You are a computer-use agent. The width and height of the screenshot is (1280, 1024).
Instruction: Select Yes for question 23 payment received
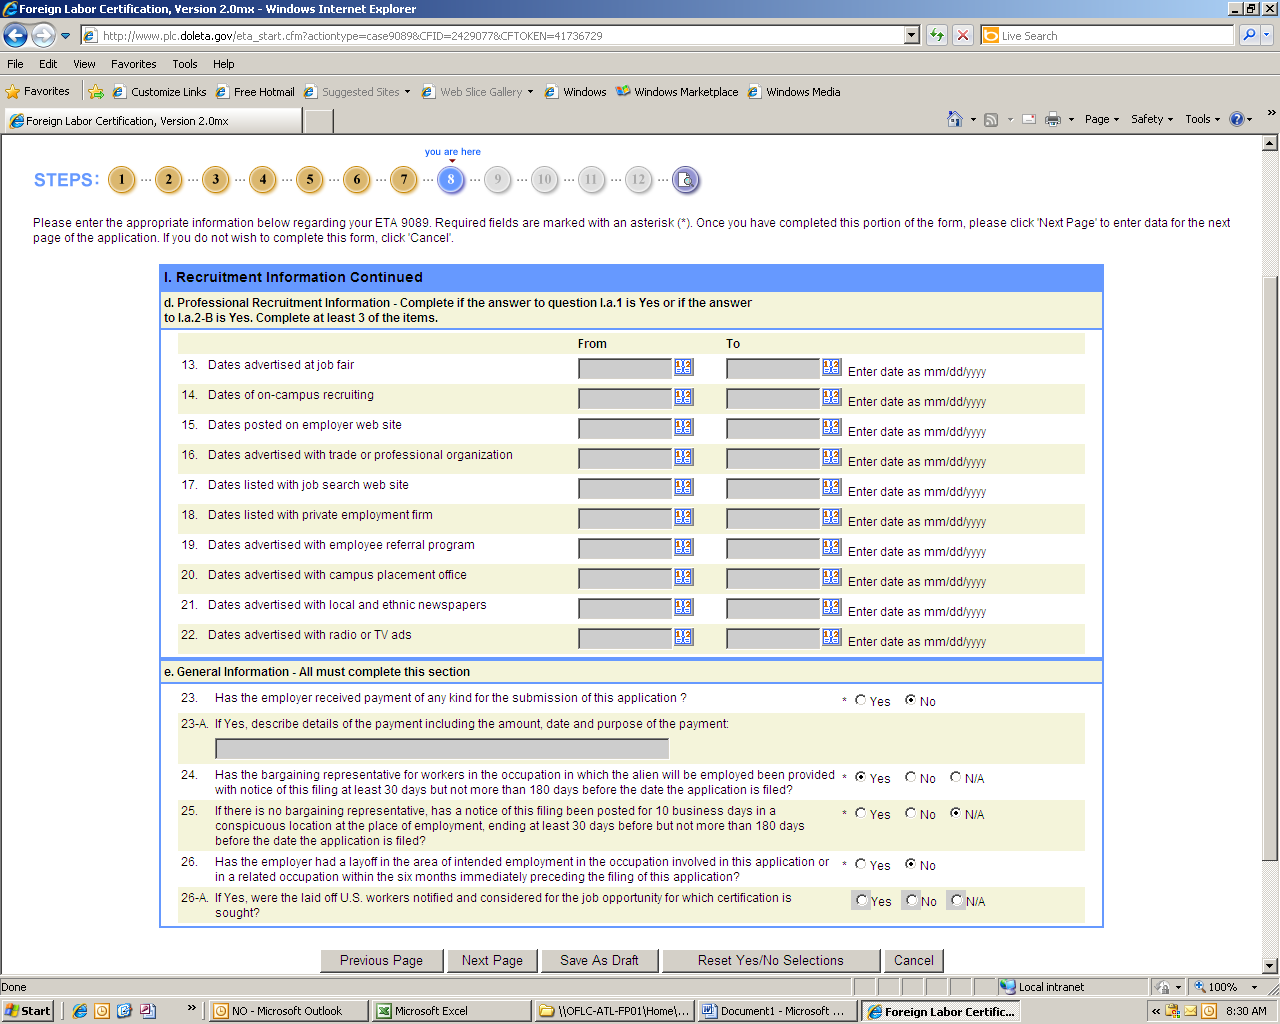pos(861,700)
